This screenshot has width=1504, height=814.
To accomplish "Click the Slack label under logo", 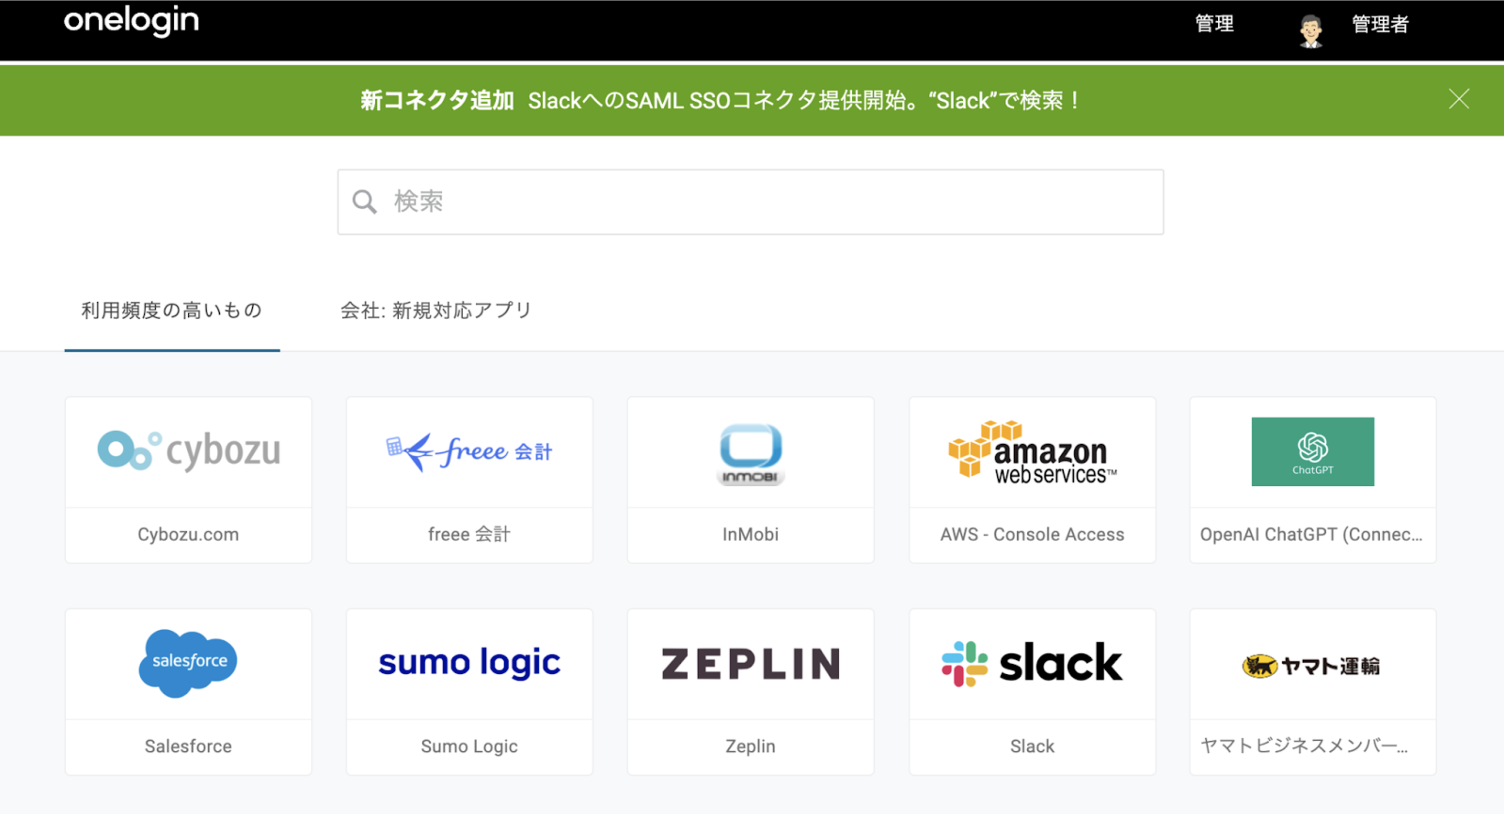I will [1032, 747].
